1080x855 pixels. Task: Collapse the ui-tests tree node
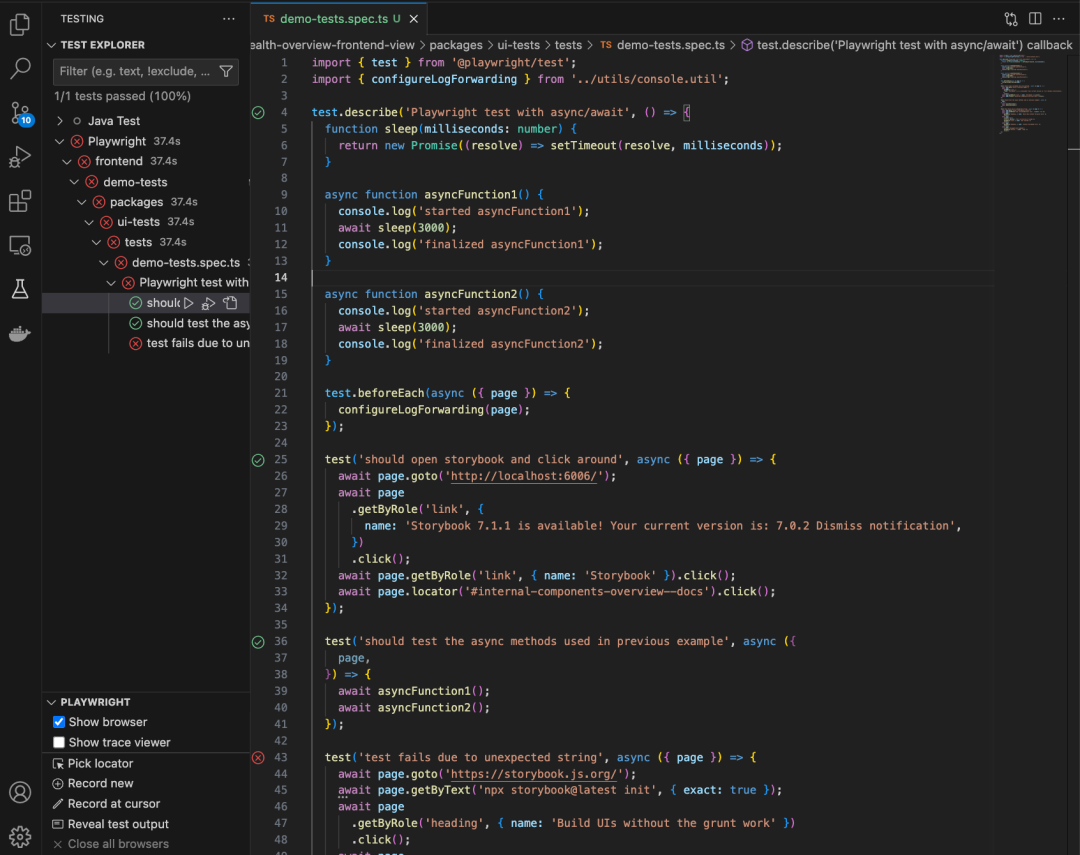89,222
